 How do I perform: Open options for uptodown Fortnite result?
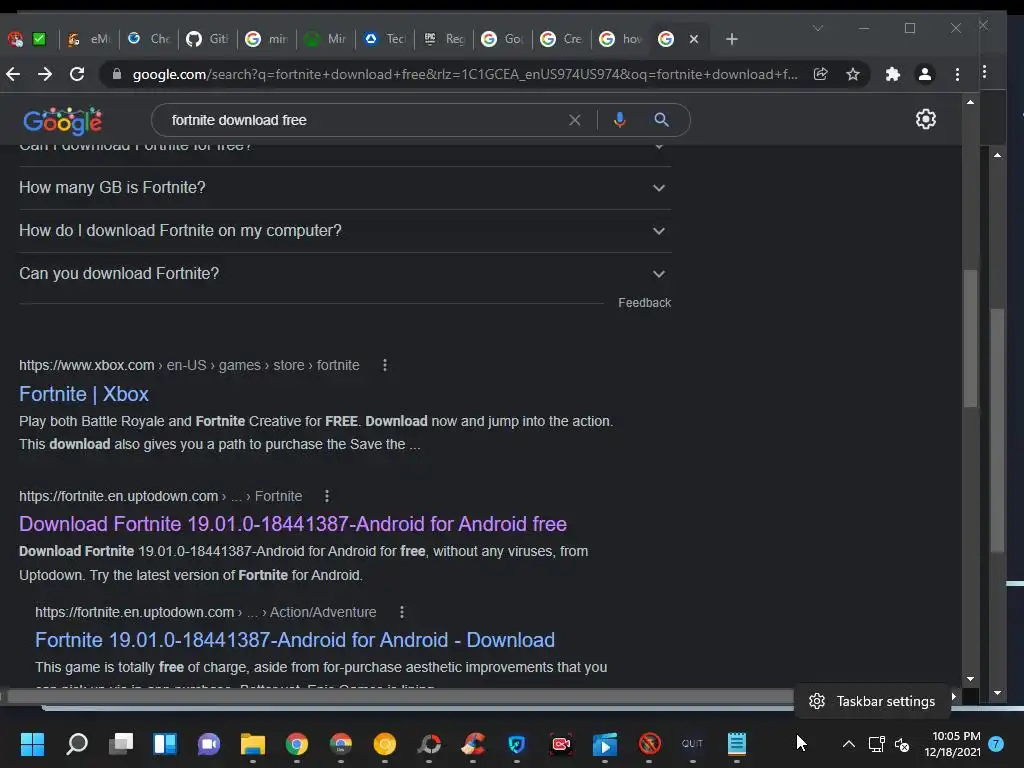[327, 496]
